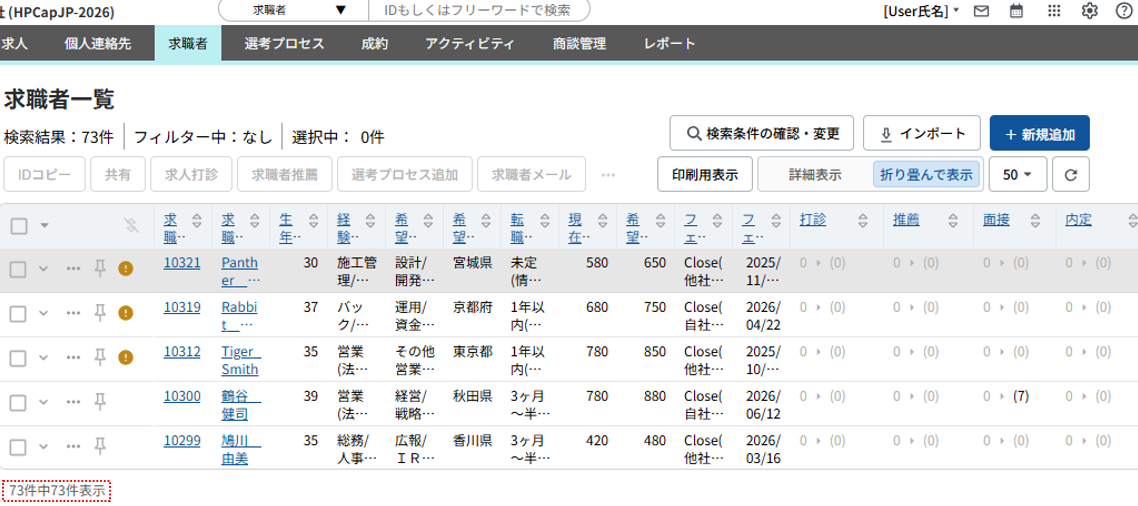Open the レポート tab

pos(670,44)
